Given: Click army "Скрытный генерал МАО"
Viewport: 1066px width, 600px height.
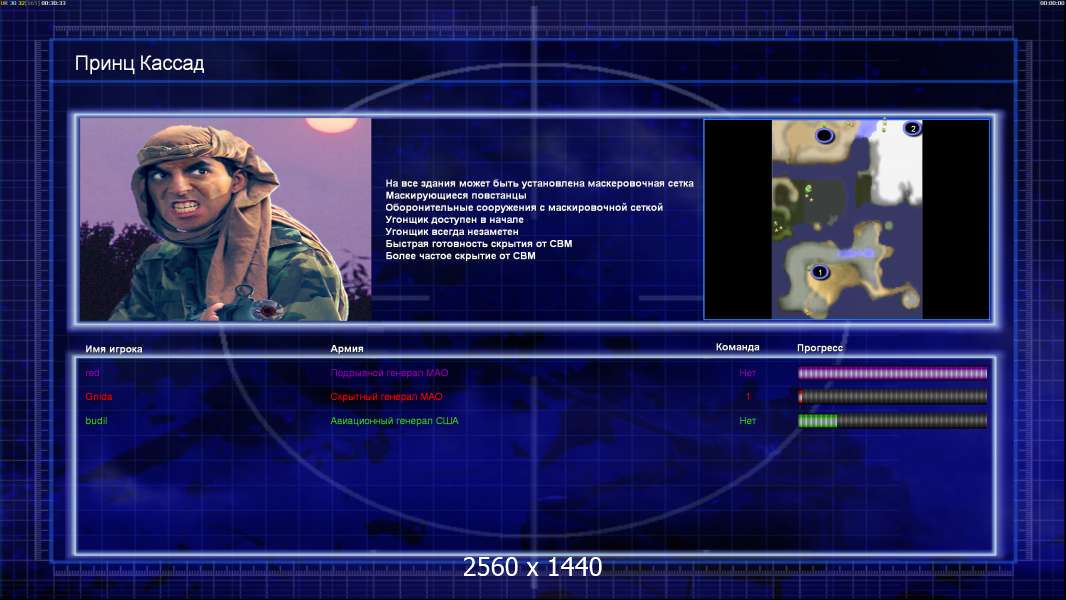Looking at the screenshot, I should (x=386, y=397).
